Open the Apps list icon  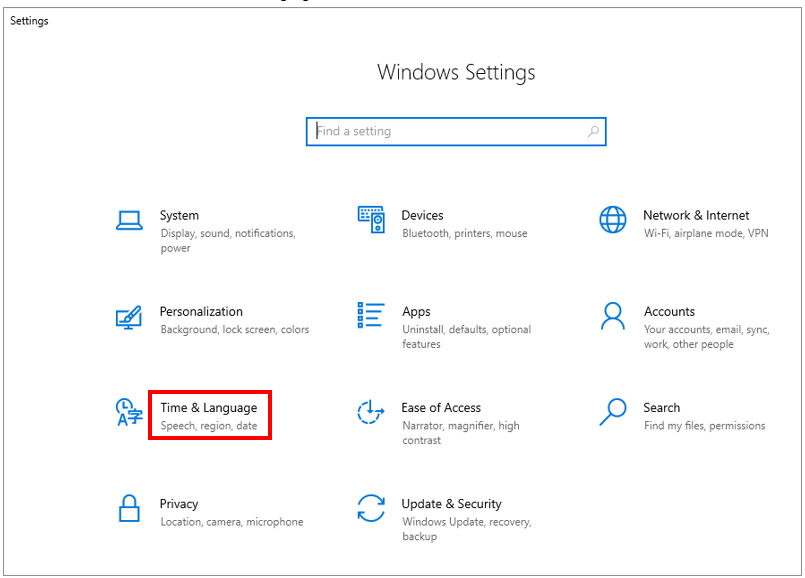(x=371, y=316)
